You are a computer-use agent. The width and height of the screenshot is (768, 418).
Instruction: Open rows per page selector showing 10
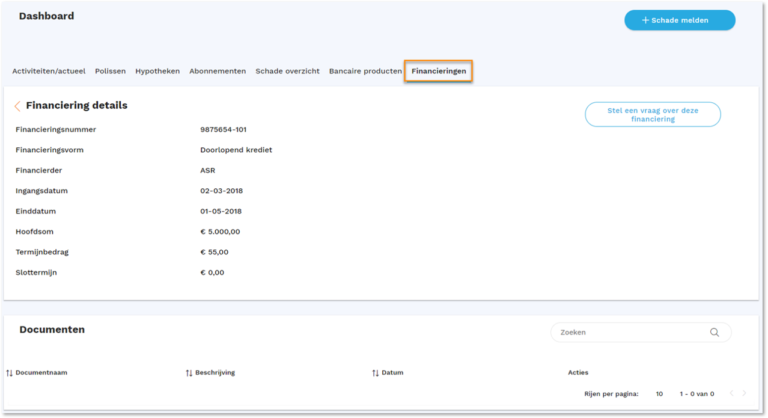tap(659, 393)
